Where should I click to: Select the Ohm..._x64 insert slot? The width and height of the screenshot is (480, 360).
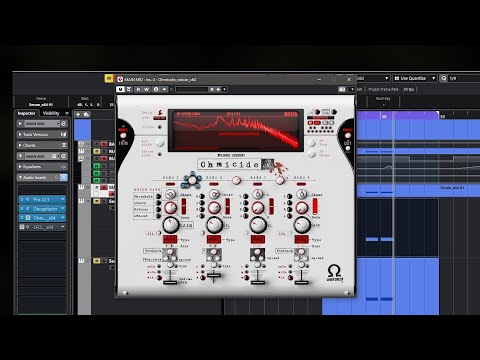(x=42, y=218)
